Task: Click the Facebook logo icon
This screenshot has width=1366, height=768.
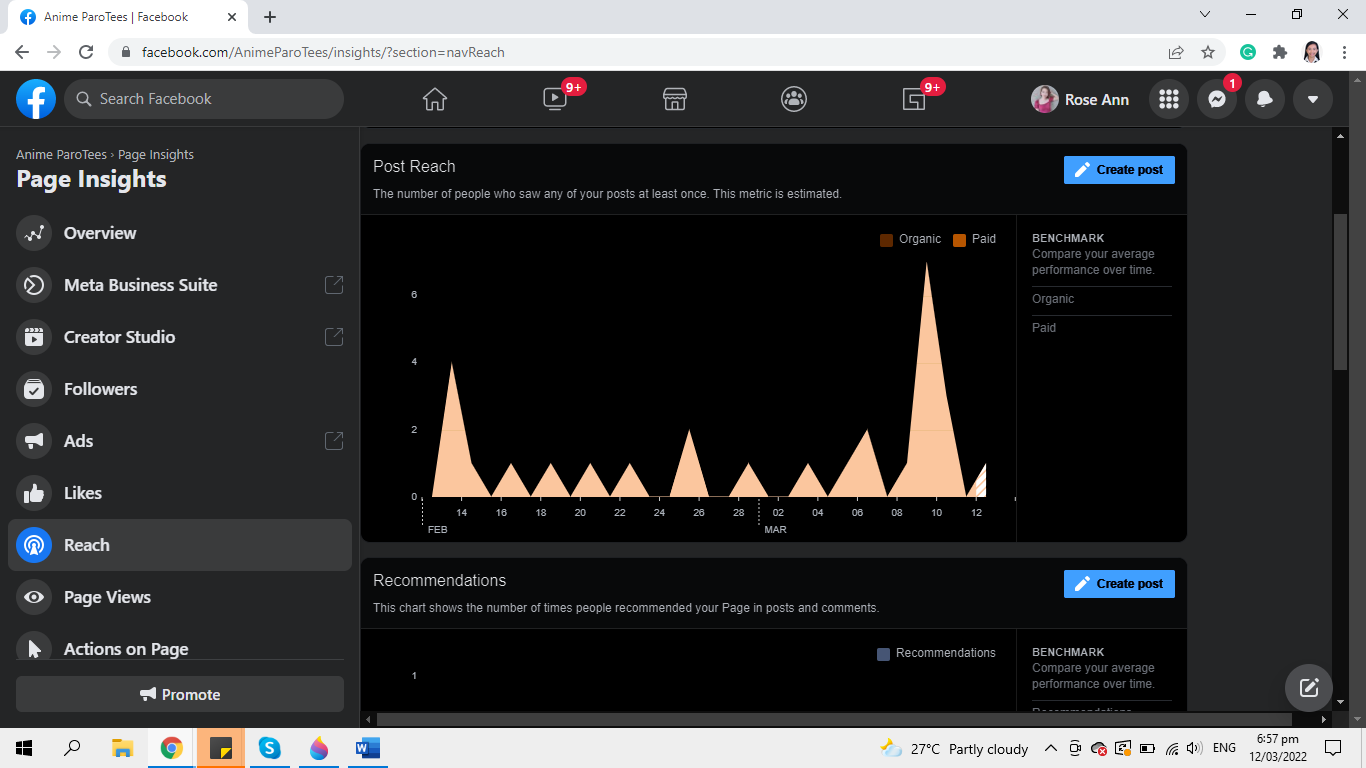Action: pos(36,99)
